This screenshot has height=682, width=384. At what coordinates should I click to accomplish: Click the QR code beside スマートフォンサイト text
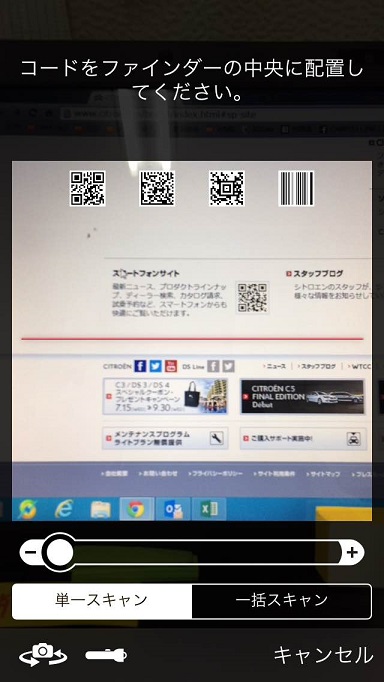pos(252,298)
